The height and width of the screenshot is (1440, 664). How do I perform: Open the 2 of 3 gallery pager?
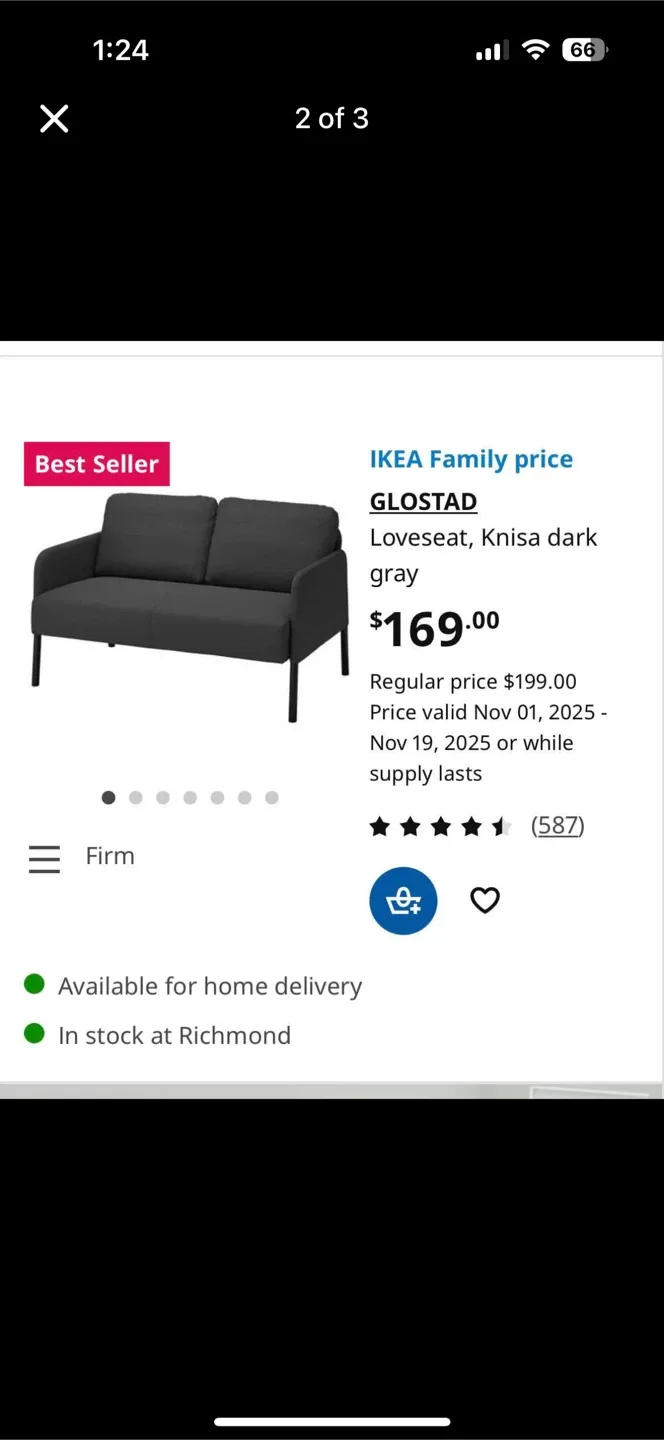point(331,118)
